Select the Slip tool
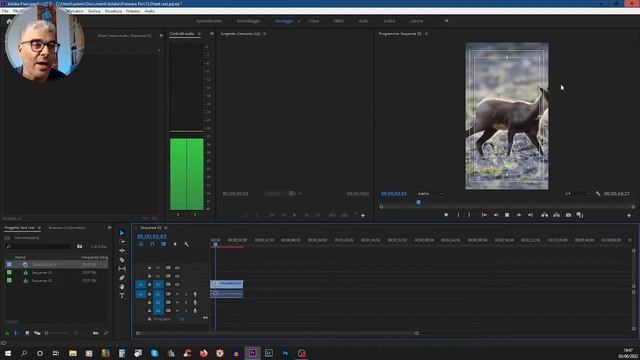Screen dimensions: 640x360 coord(122,269)
